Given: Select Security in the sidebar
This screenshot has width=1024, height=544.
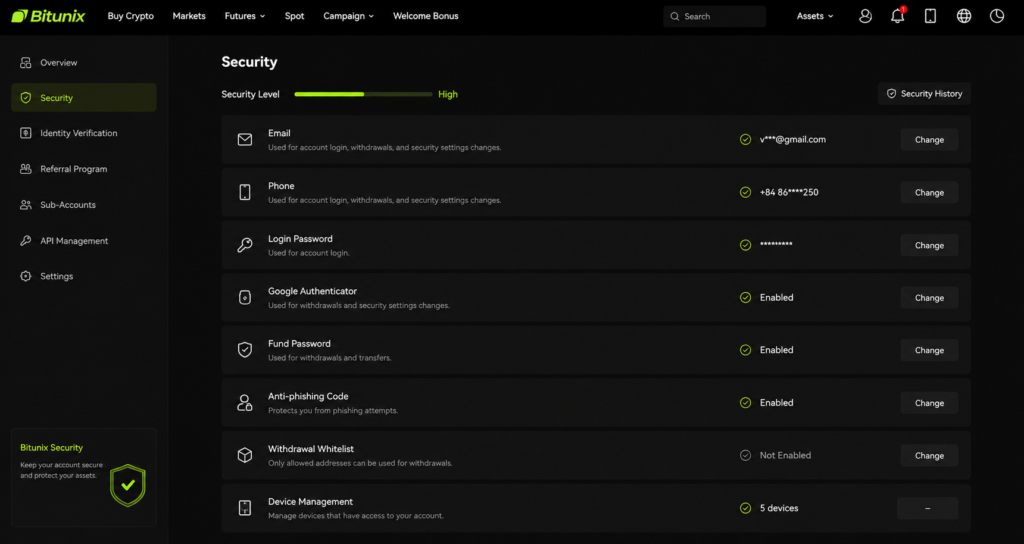Looking at the screenshot, I should (x=84, y=97).
